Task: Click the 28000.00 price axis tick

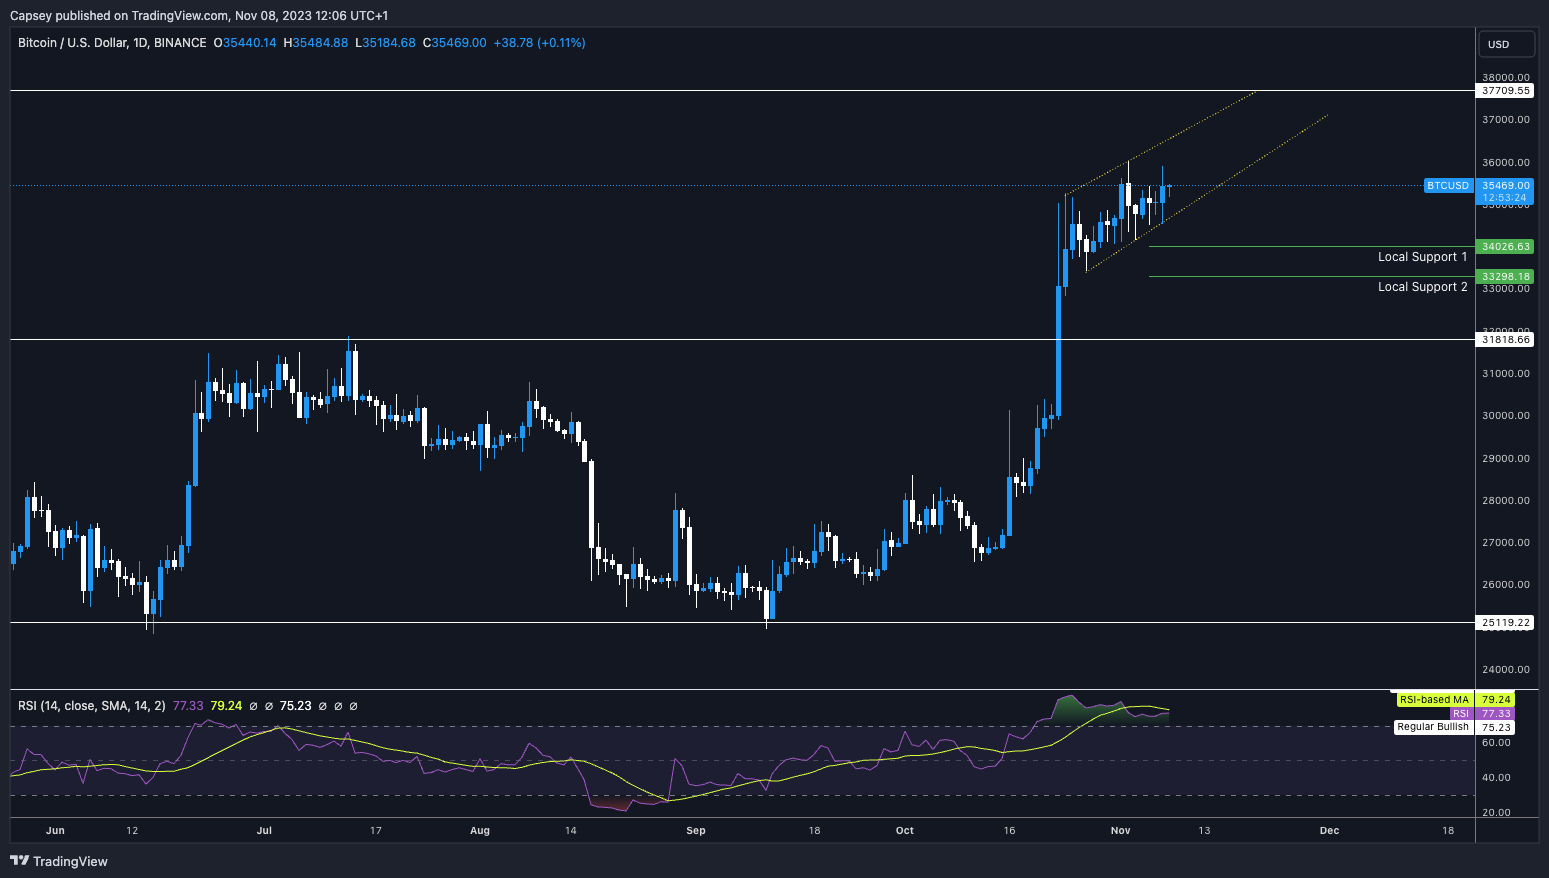Action: [x=1506, y=500]
